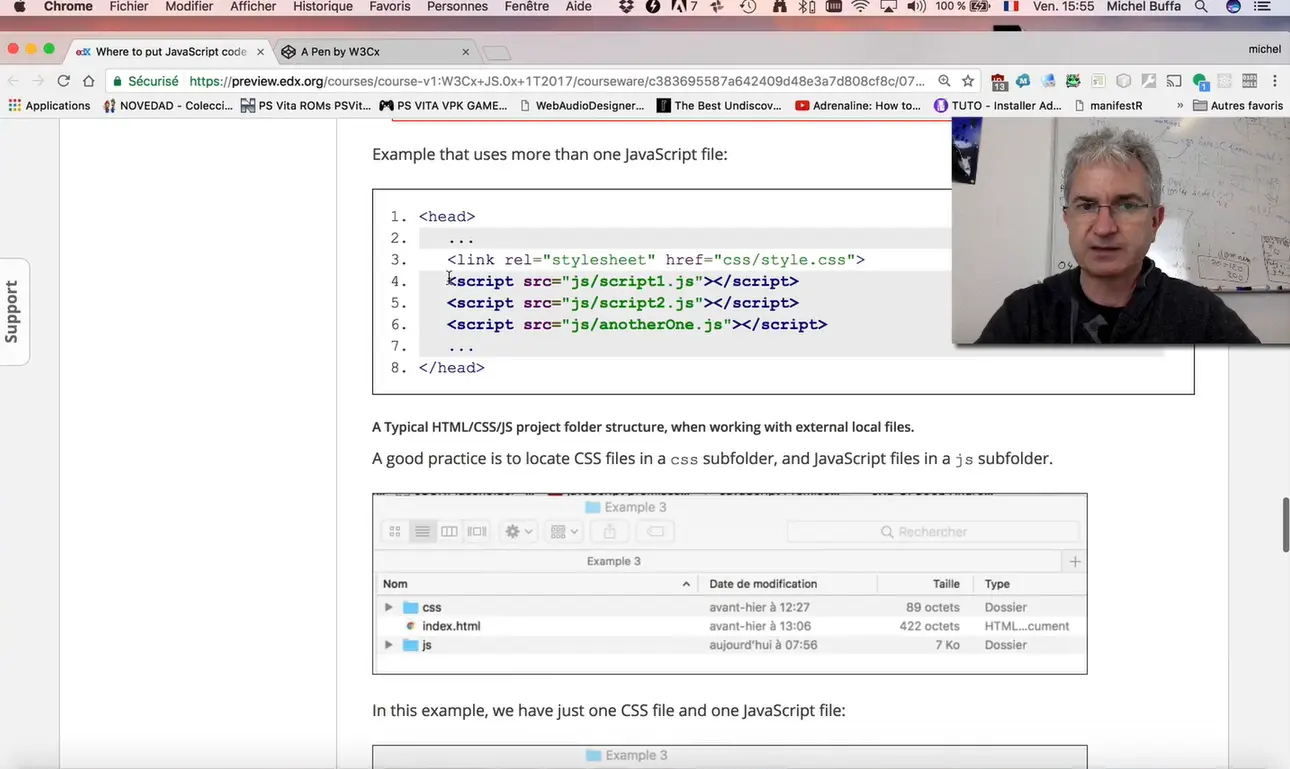Open the Modifier menu
This screenshot has height=769, width=1290.
(x=189, y=7)
